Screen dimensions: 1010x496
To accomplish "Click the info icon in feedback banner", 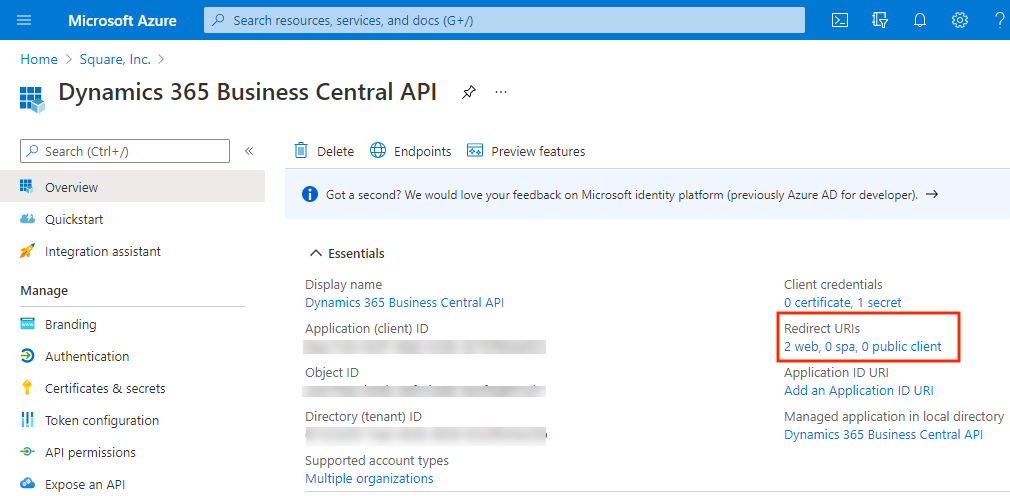I will [310, 194].
